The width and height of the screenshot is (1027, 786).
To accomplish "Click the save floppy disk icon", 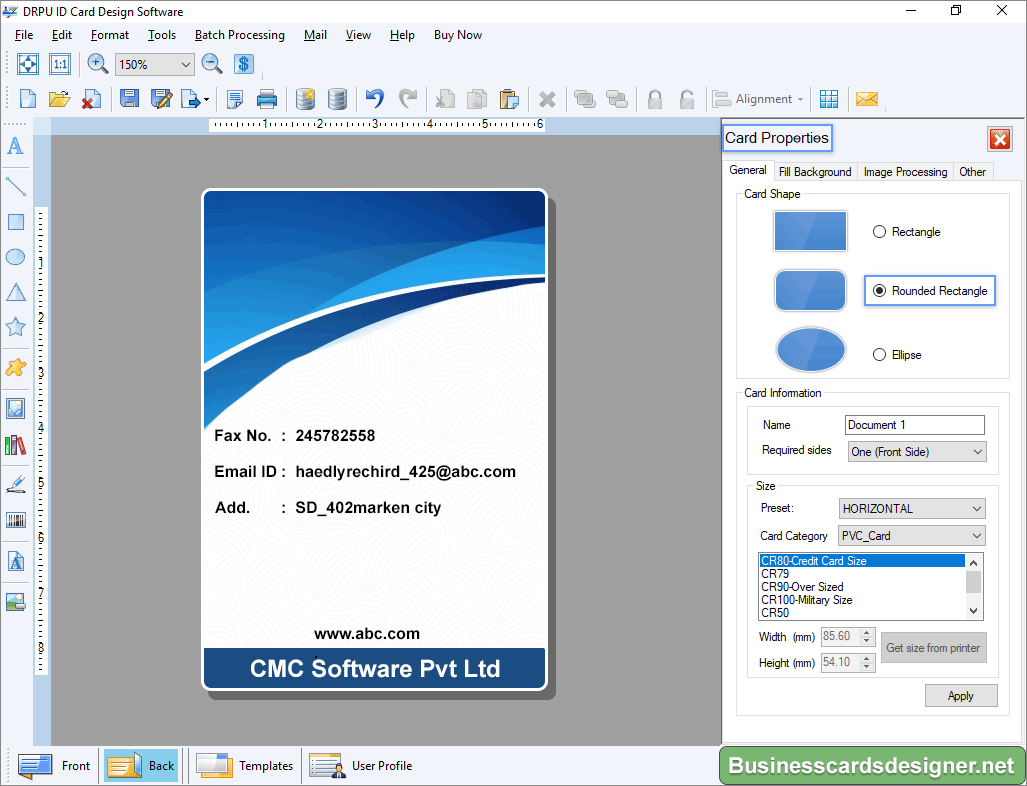I will 129,99.
